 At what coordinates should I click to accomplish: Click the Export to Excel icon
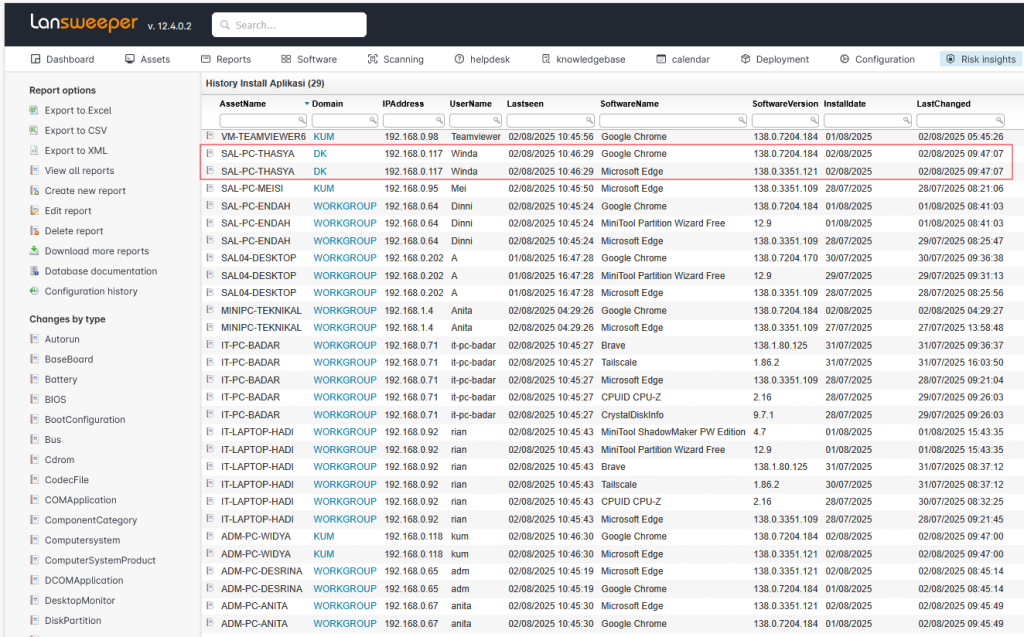pos(34,110)
